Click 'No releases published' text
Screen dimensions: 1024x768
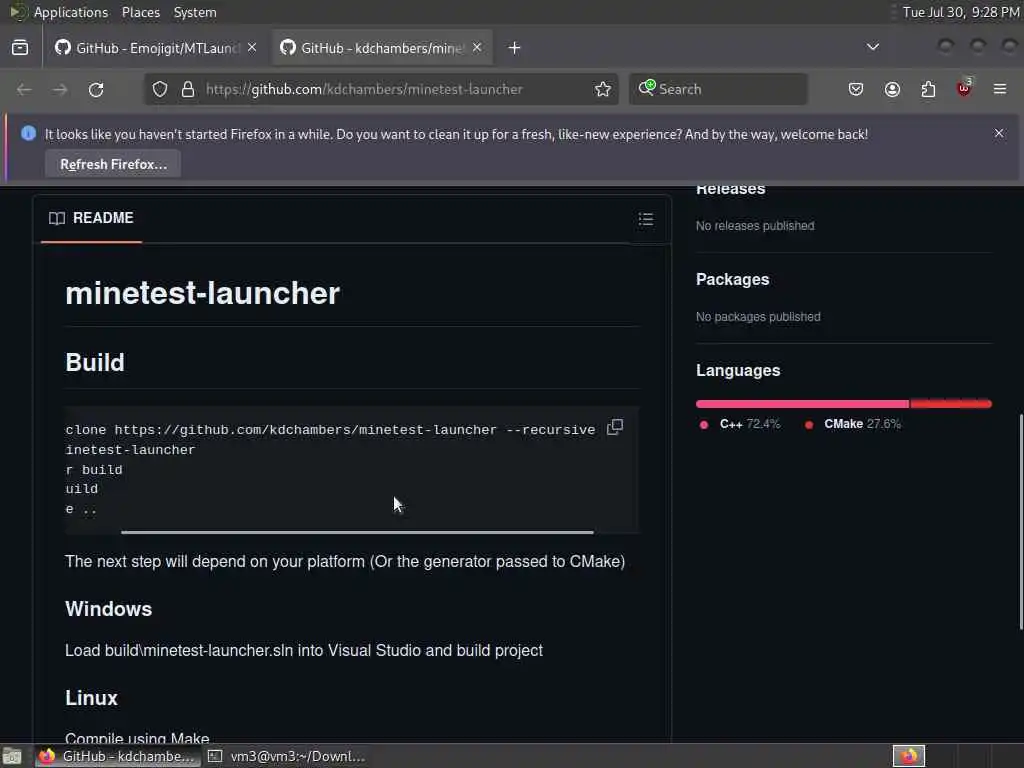click(x=755, y=226)
